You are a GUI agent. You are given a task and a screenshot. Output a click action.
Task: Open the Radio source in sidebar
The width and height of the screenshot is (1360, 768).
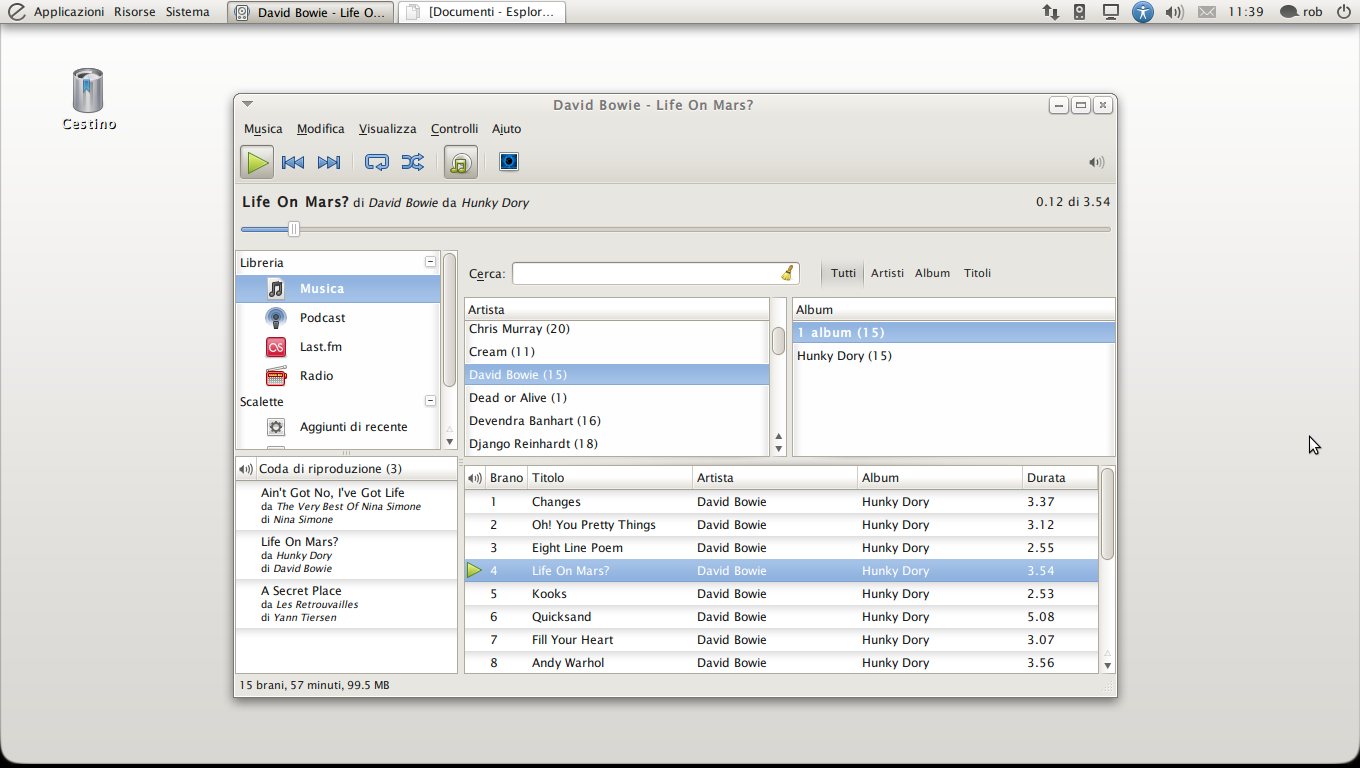tap(338, 376)
